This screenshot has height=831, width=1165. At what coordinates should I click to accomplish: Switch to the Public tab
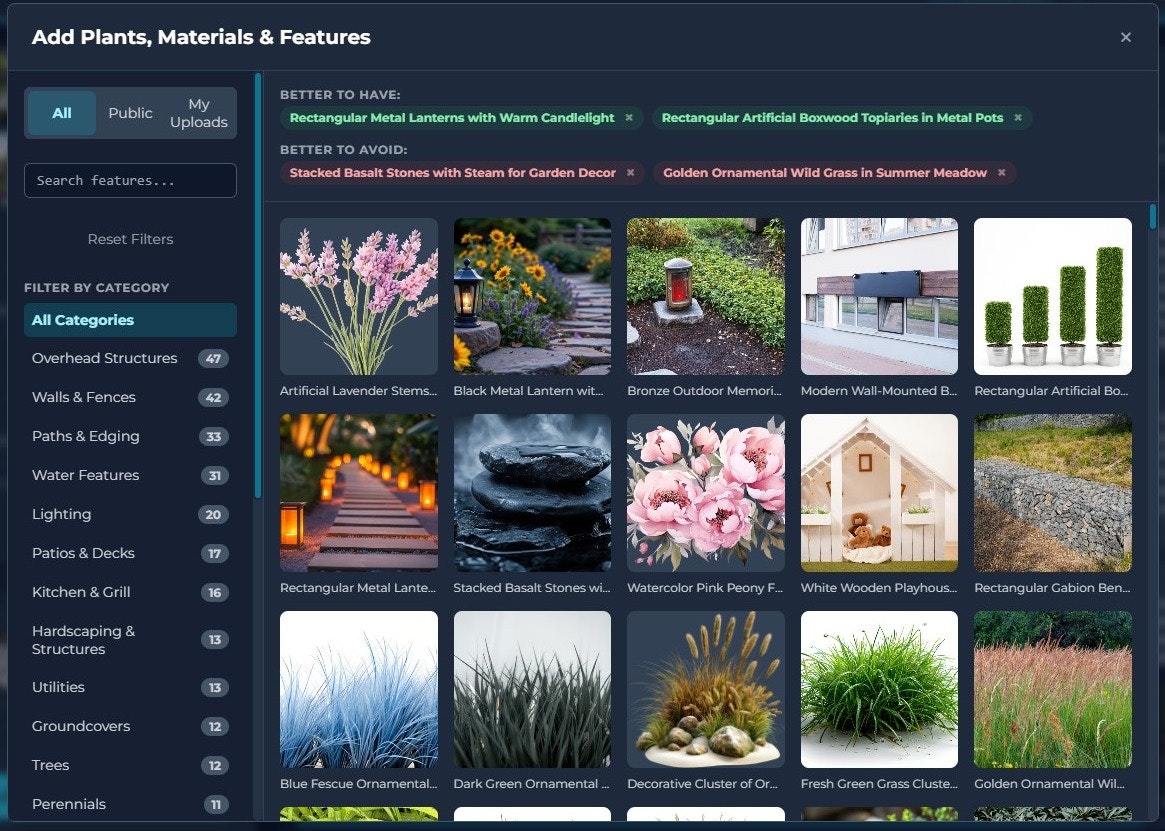[130, 112]
